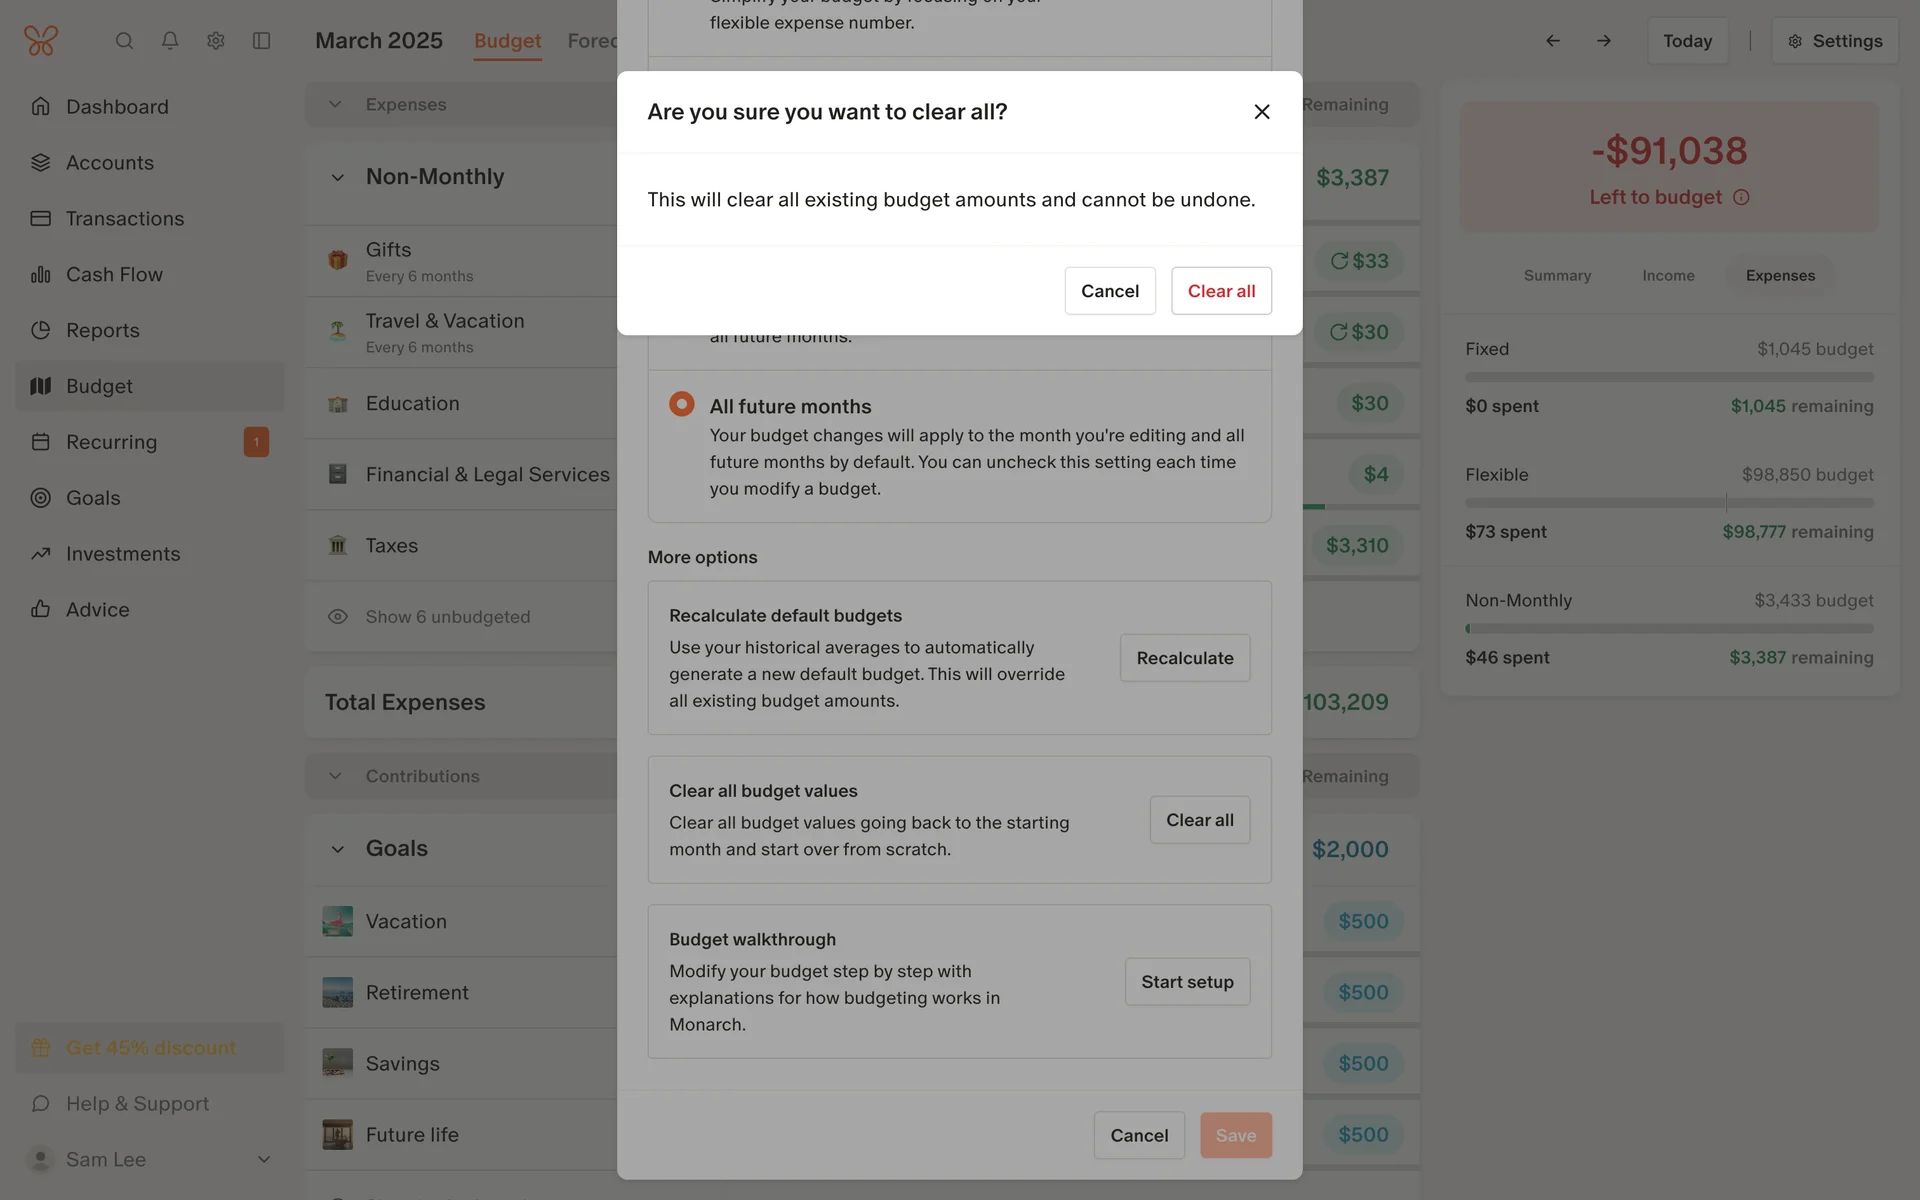The height and width of the screenshot is (1200, 1920).
Task: Open search with the magnifier icon
Action: (124, 41)
